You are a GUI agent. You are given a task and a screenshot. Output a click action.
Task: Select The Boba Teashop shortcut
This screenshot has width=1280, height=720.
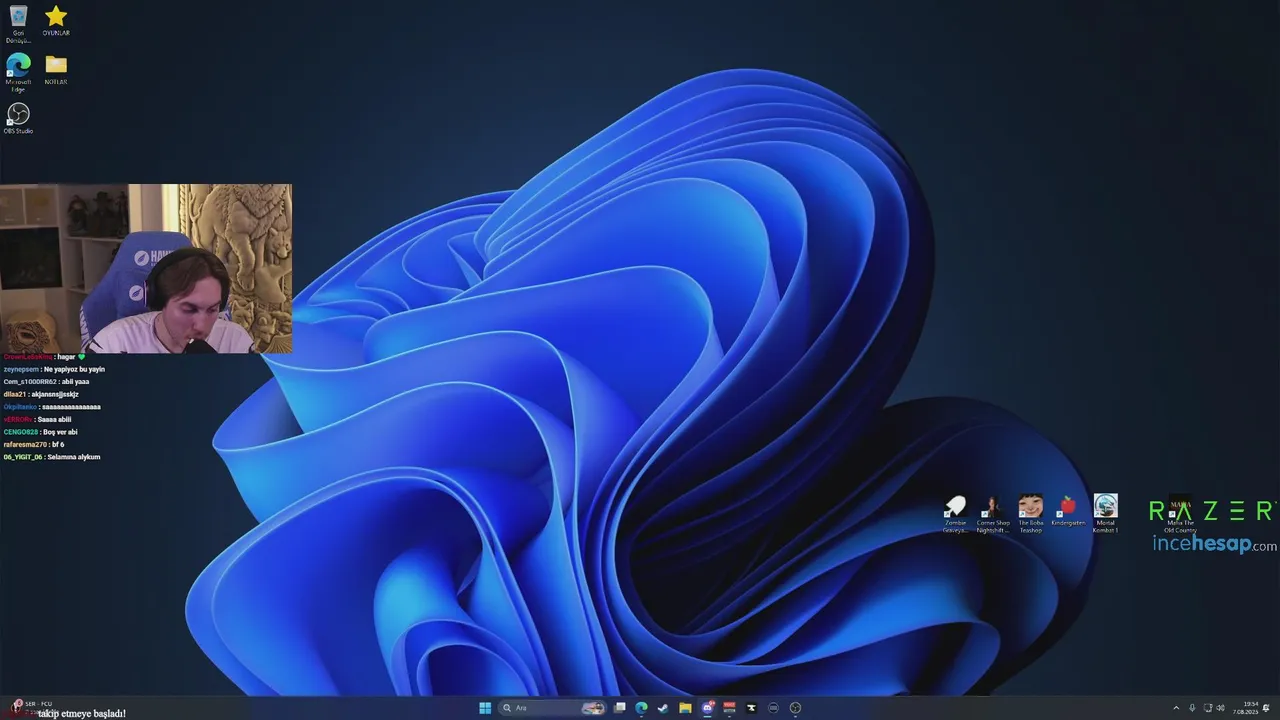pos(1030,514)
